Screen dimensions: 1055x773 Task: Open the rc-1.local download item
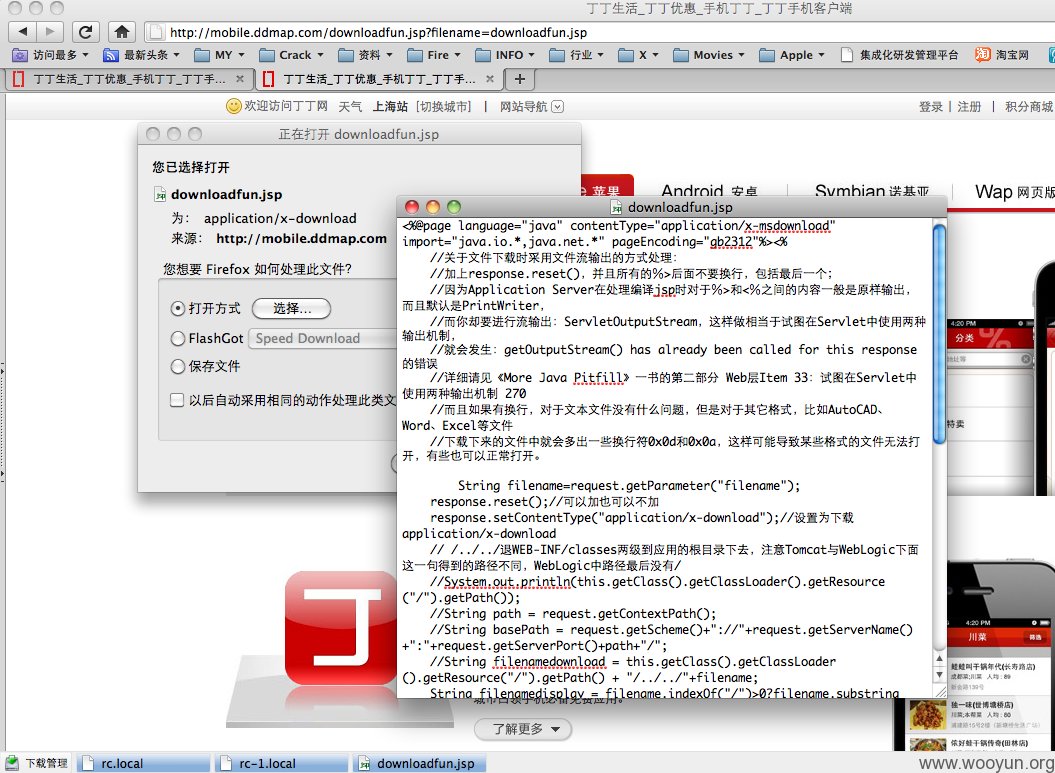281,764
